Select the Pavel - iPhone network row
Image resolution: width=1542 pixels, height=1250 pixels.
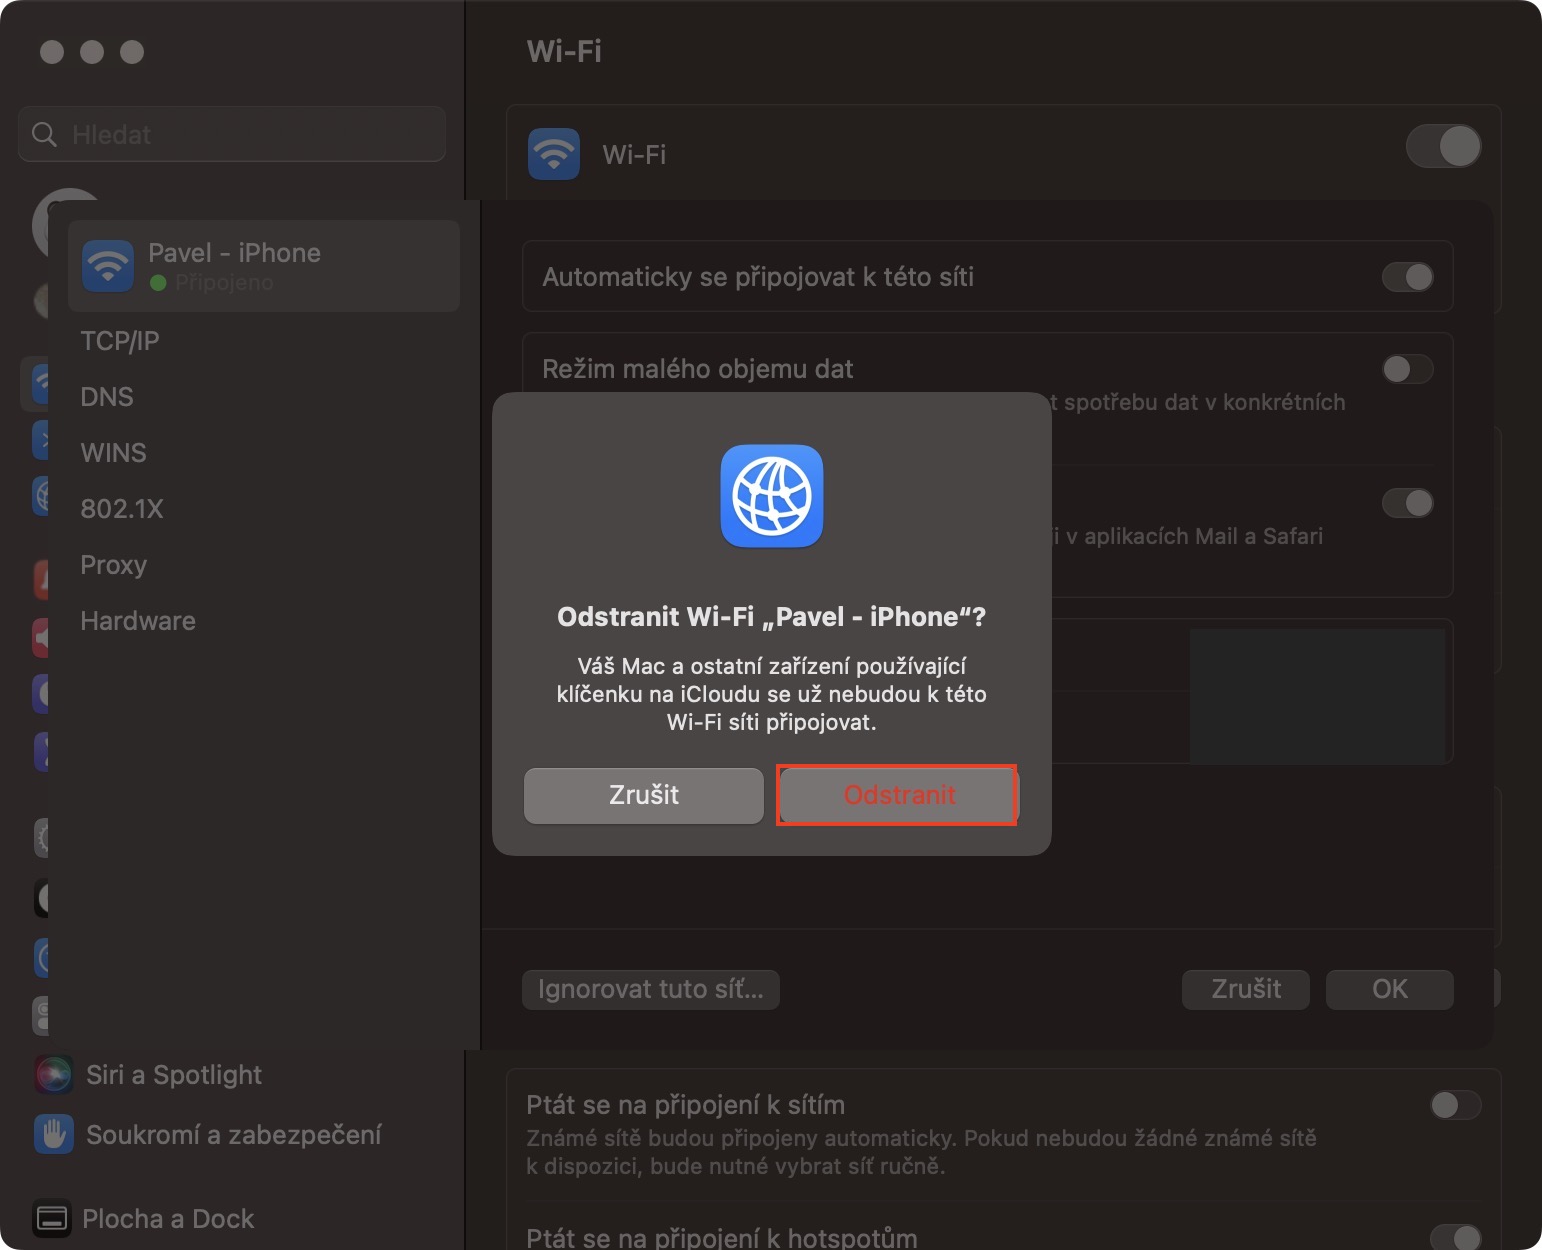point(264,265)
